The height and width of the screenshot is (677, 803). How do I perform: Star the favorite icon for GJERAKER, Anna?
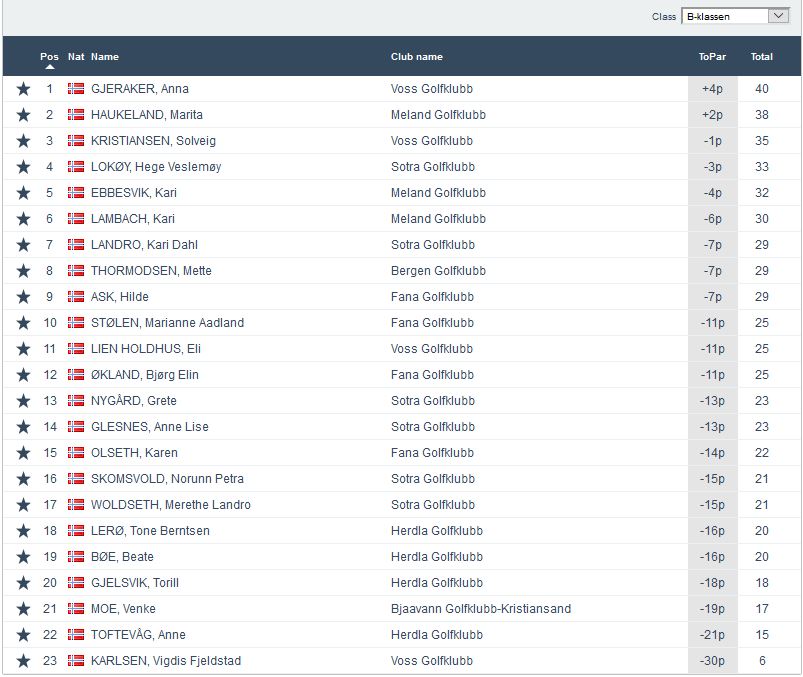23,89
